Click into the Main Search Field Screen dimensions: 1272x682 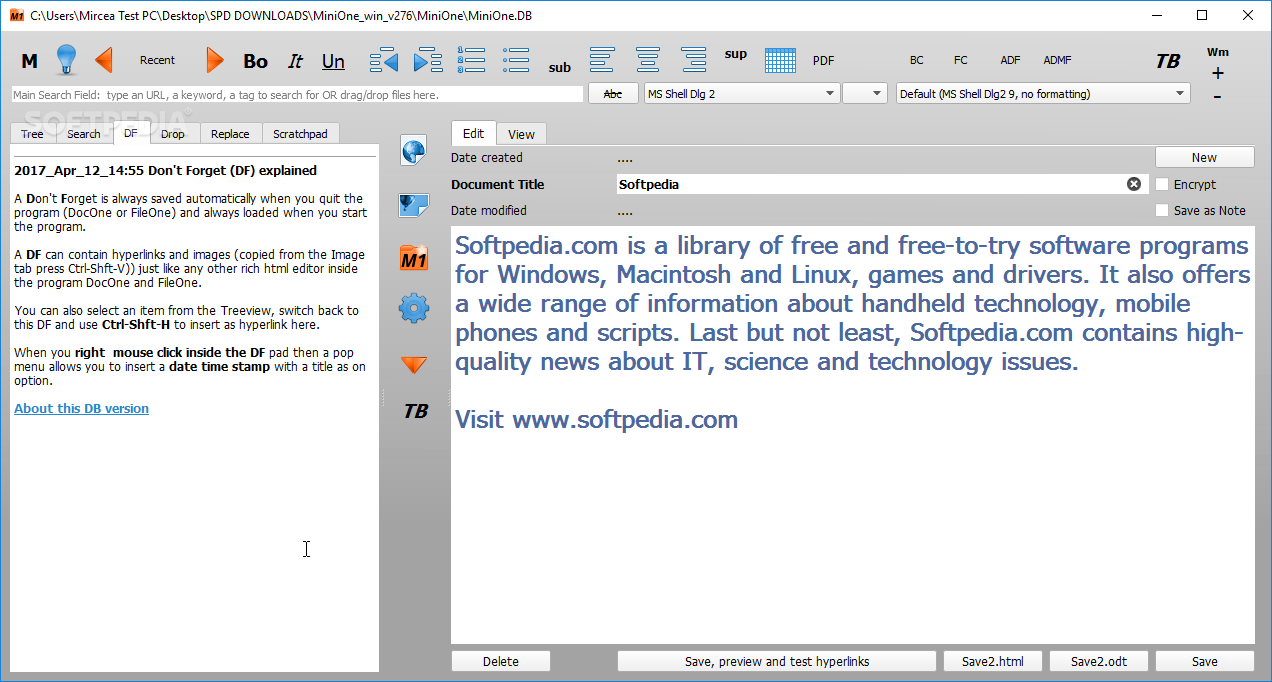pos(297,94)
